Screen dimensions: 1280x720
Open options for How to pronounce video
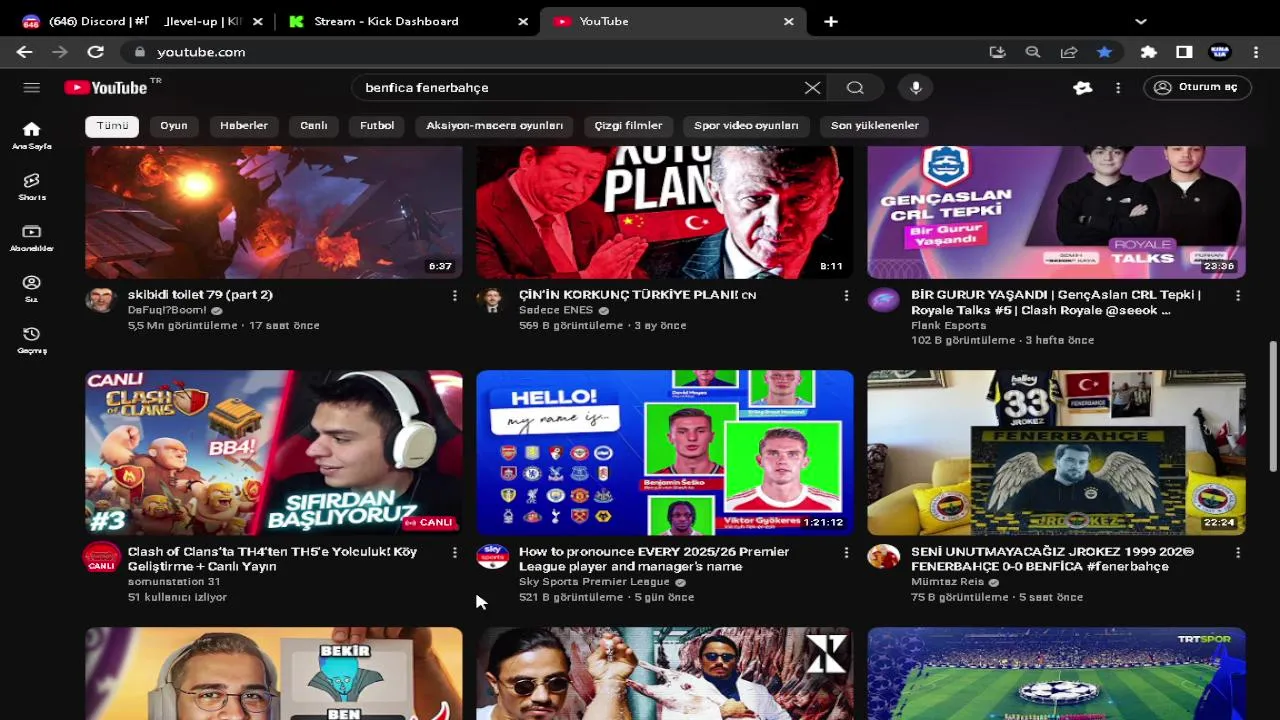click(x=846, y=552)
